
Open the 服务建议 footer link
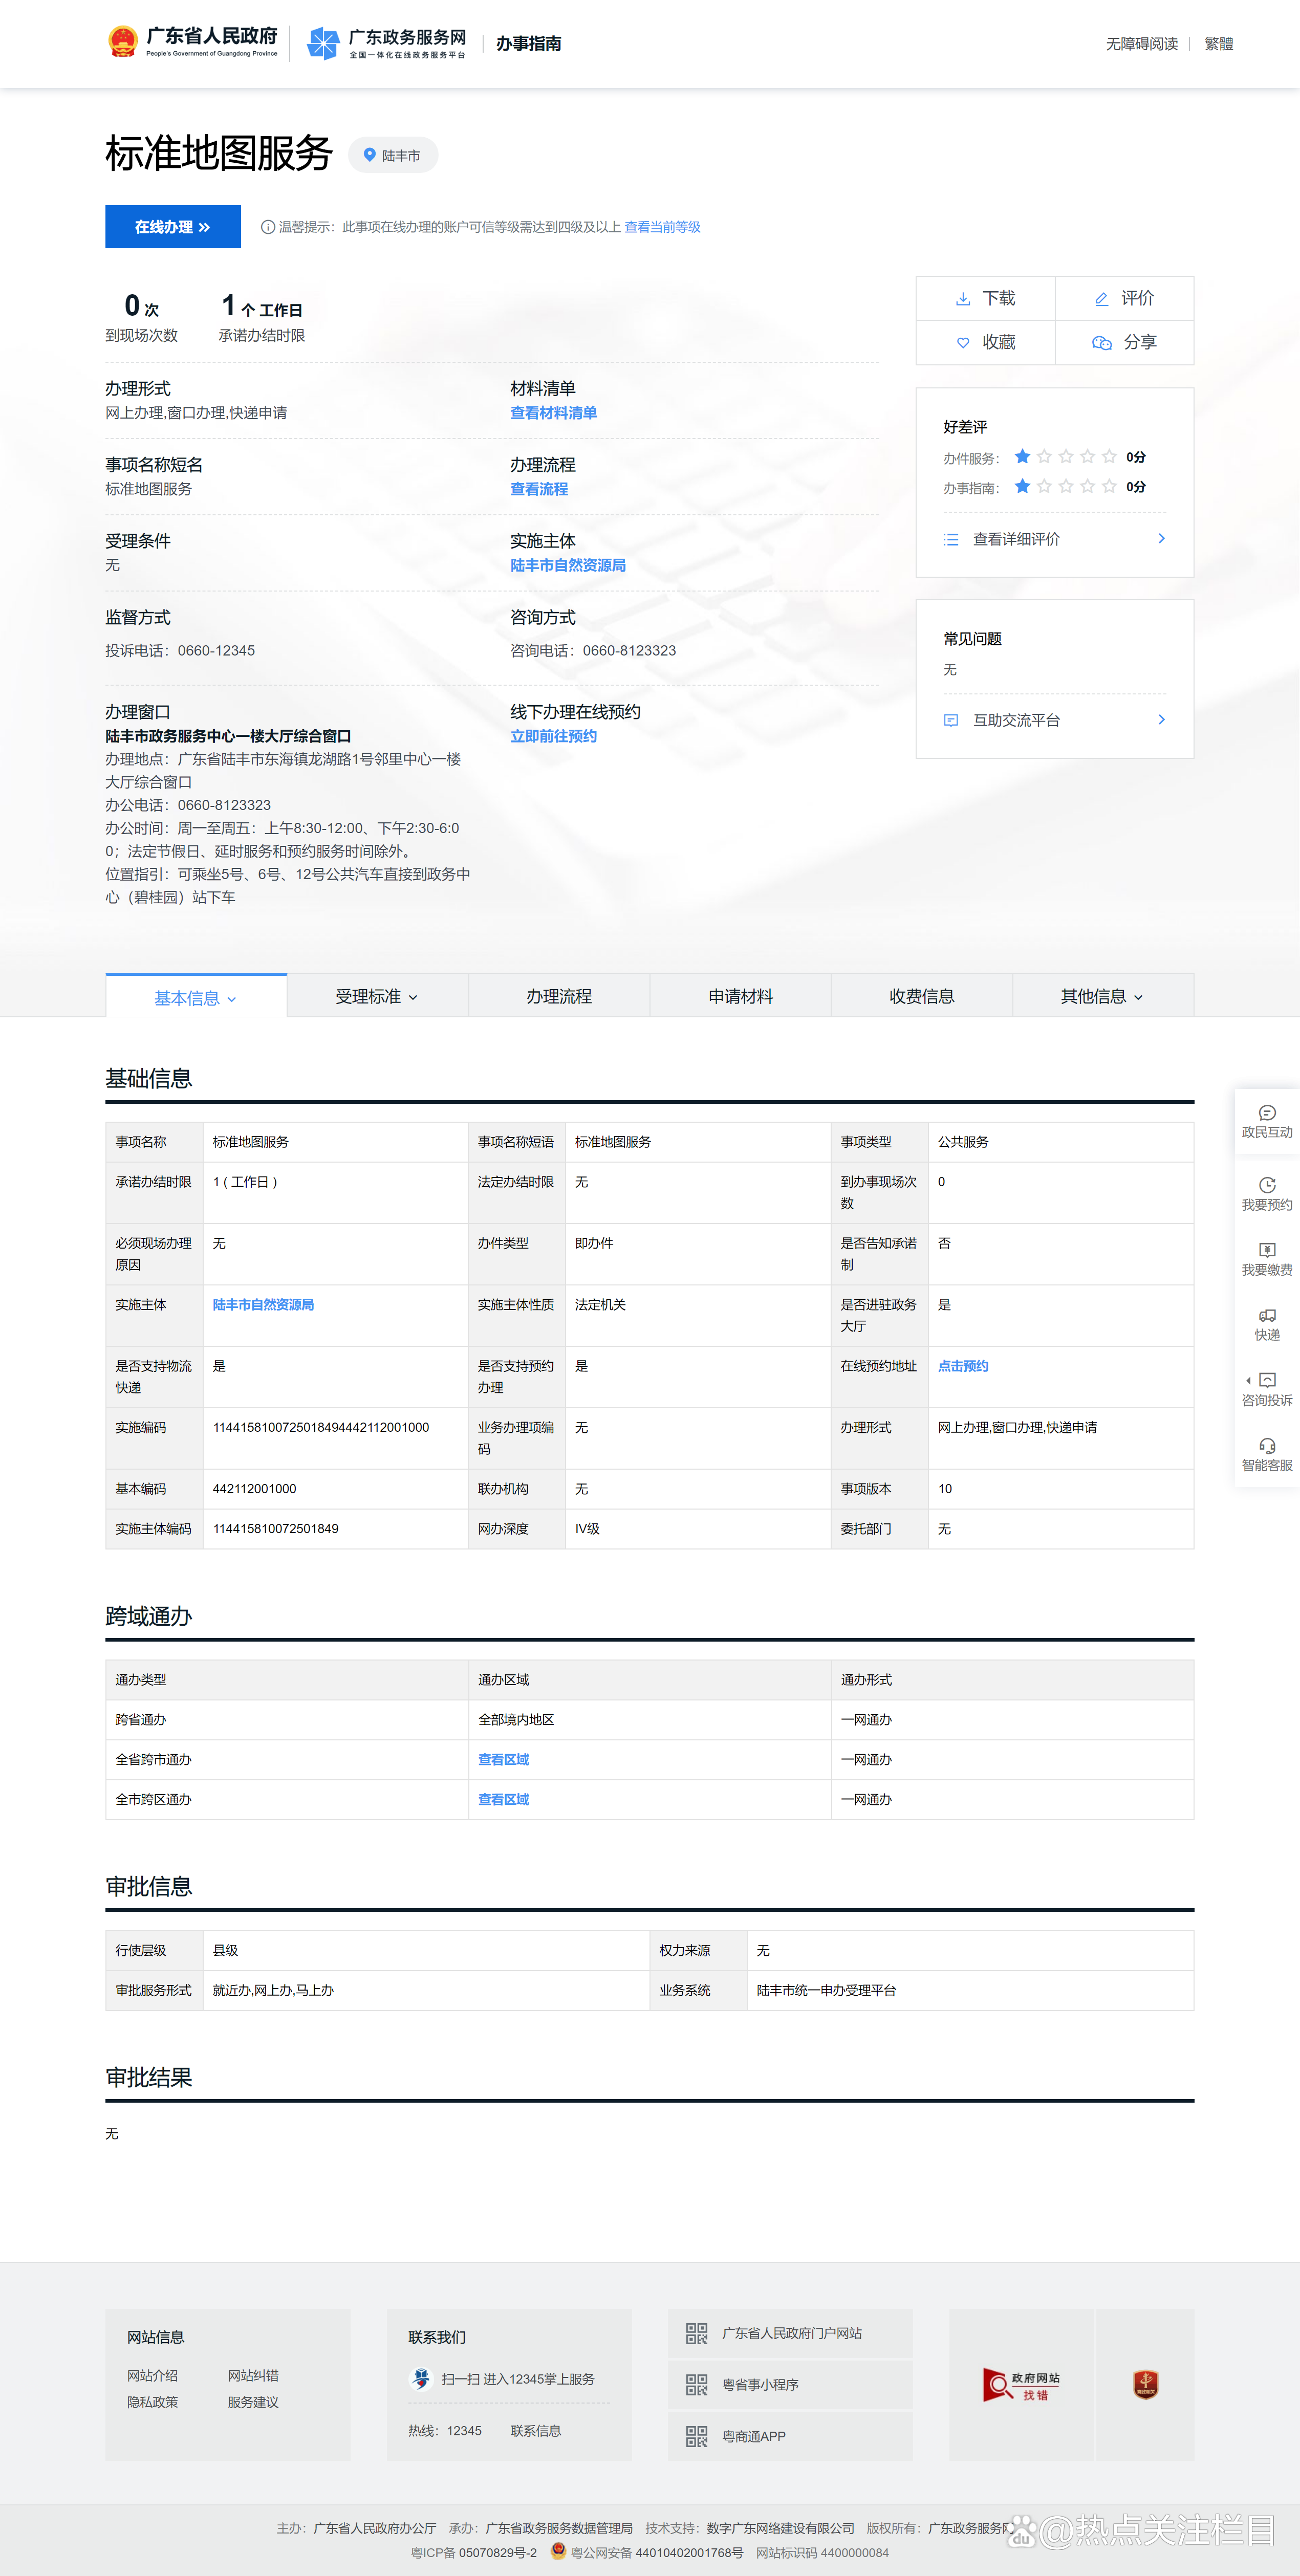pos(253,2402)
